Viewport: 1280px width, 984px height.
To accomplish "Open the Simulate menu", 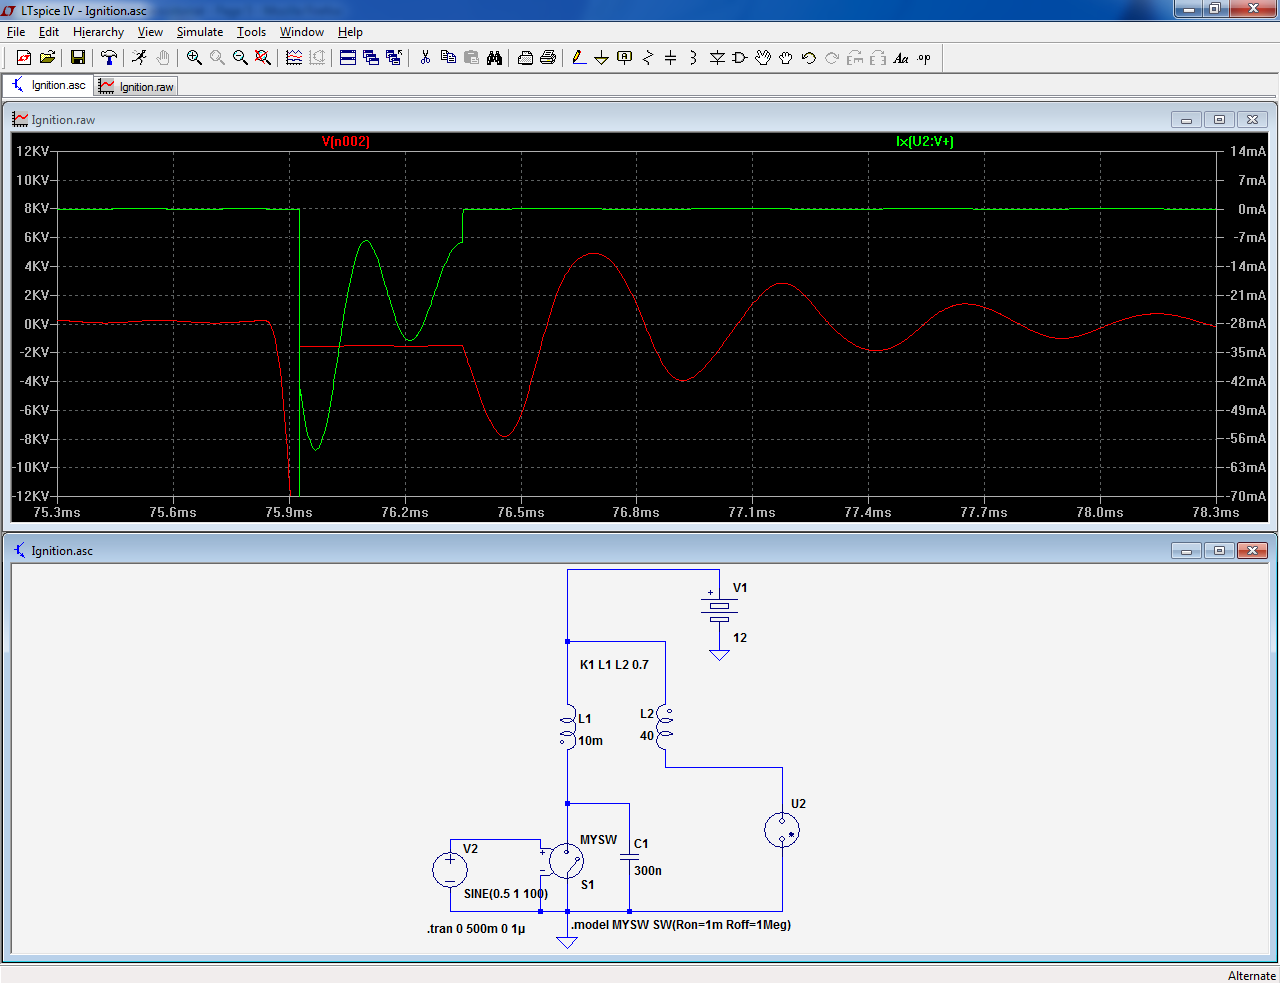I will pos(199,32).
